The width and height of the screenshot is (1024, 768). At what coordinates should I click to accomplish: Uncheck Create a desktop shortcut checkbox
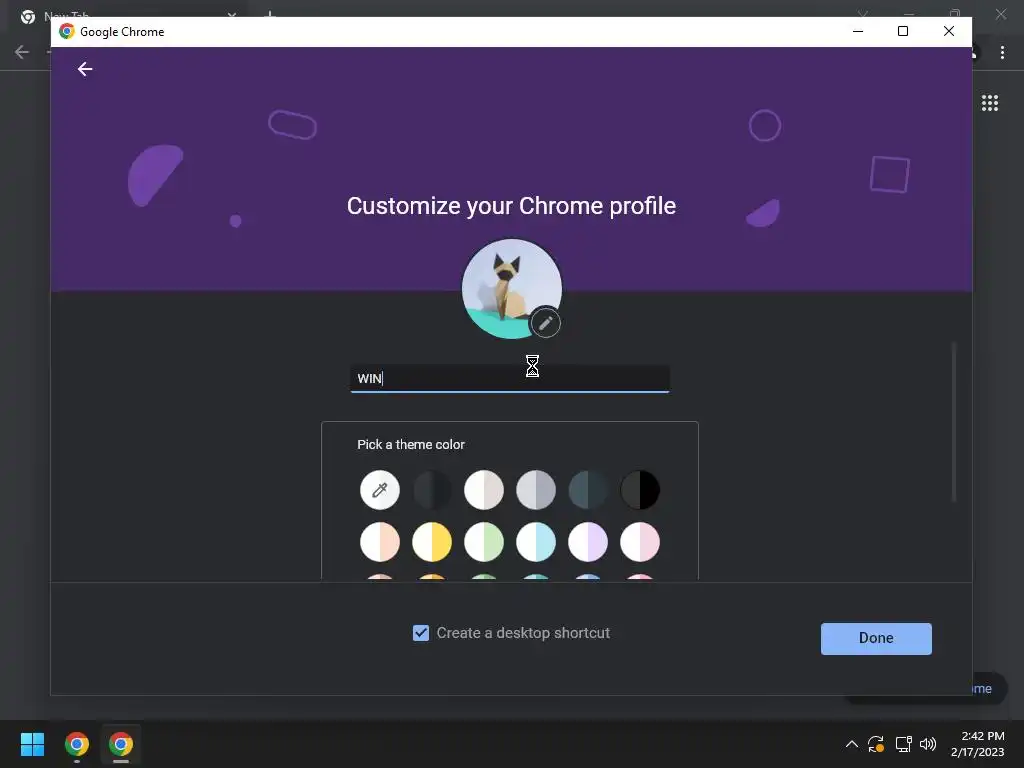pos(421,633)
